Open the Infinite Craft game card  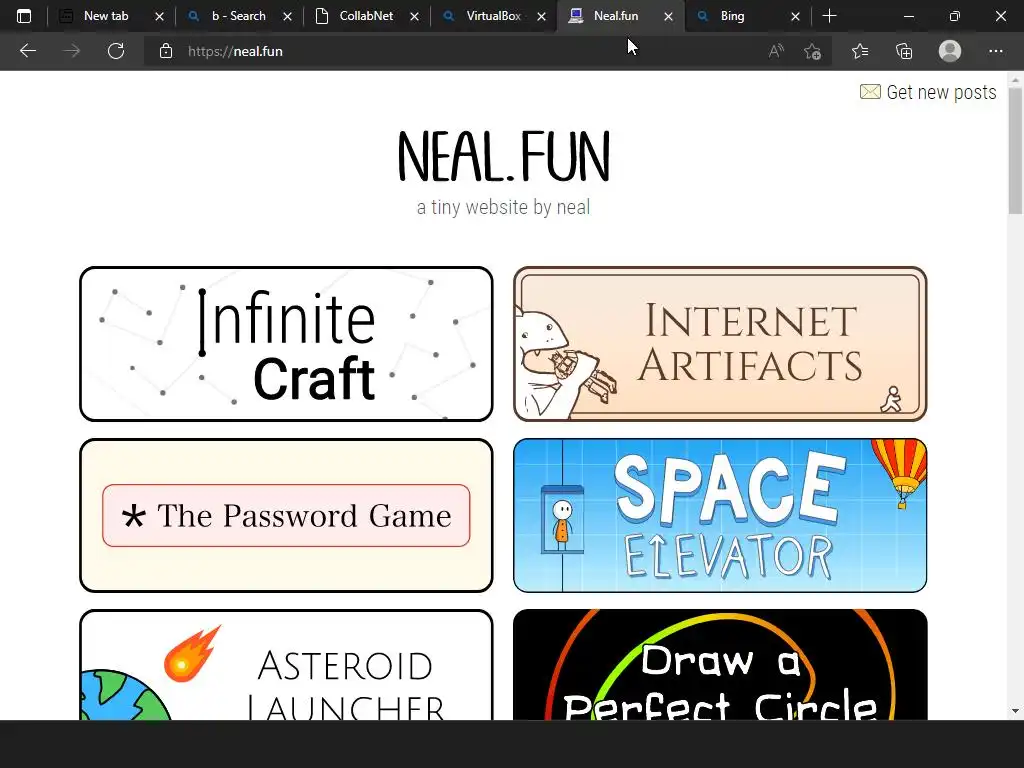(x=286, y=344)
